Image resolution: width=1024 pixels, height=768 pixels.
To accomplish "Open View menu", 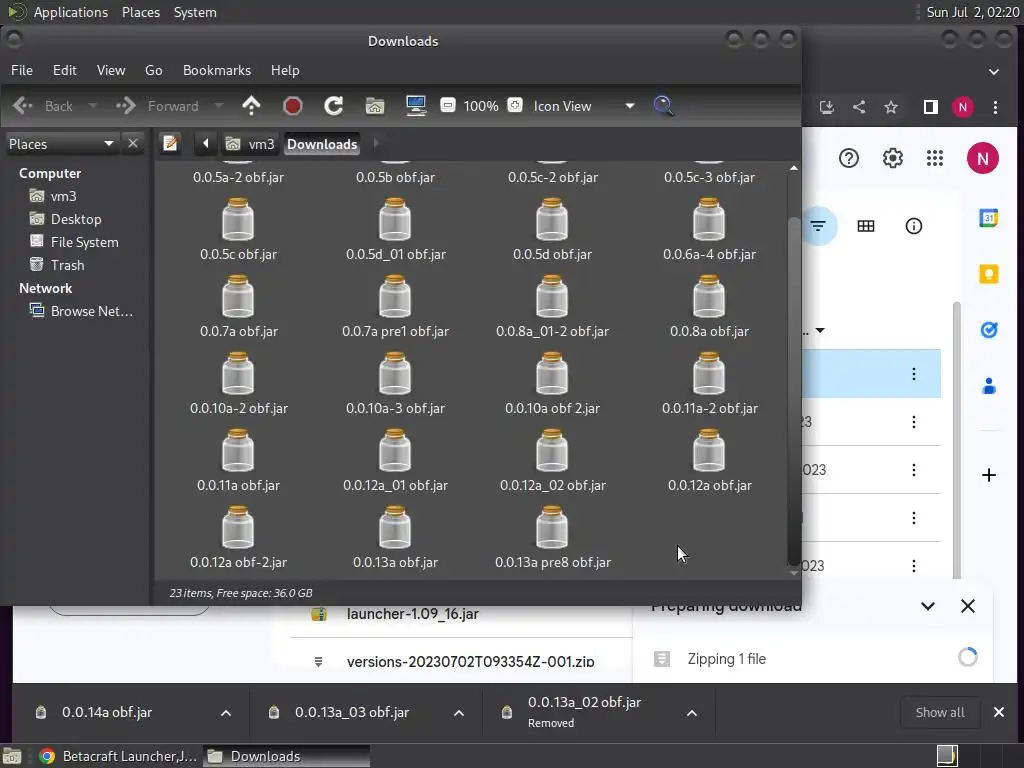I will (111, 70).
